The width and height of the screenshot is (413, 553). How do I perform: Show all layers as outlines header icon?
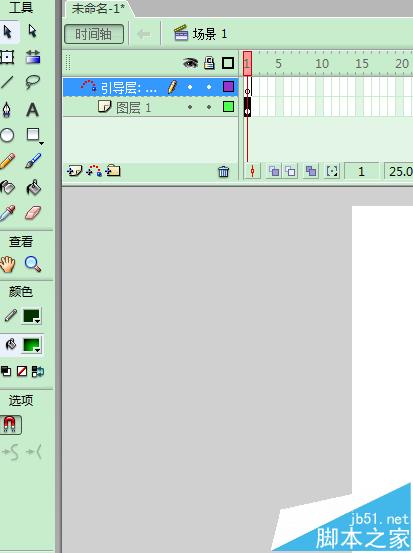(228, 63)
